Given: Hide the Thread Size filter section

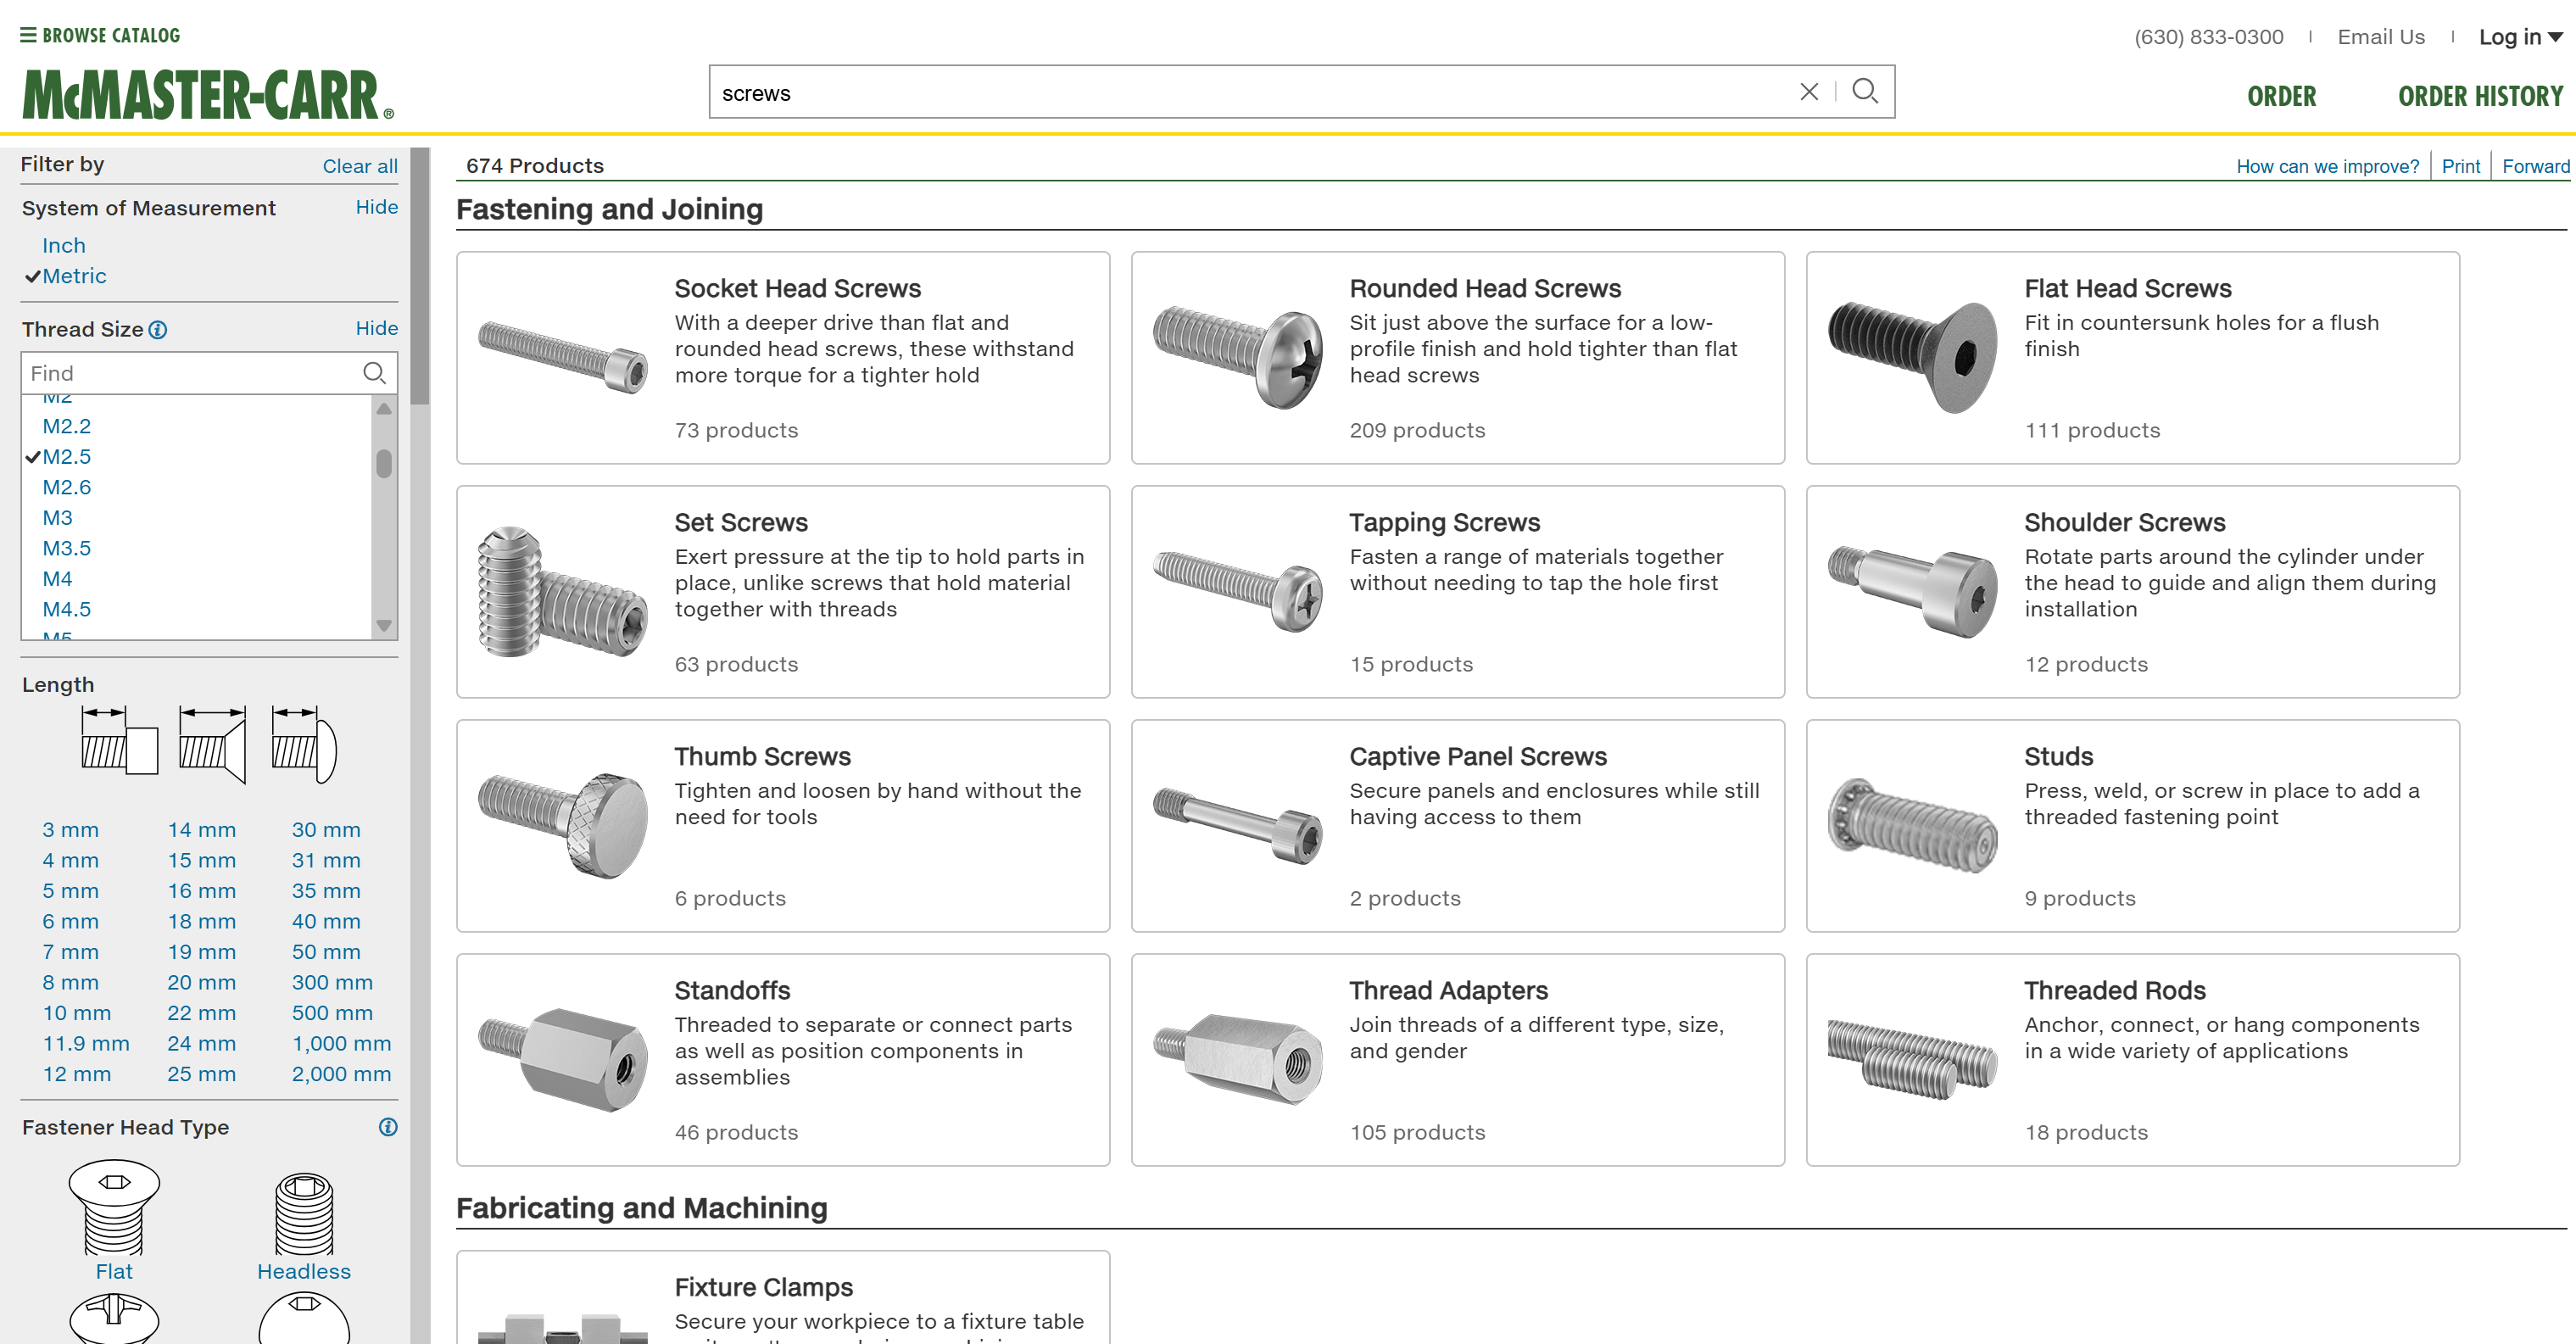Looking at the screenshot, I should [x=376, y=328].
